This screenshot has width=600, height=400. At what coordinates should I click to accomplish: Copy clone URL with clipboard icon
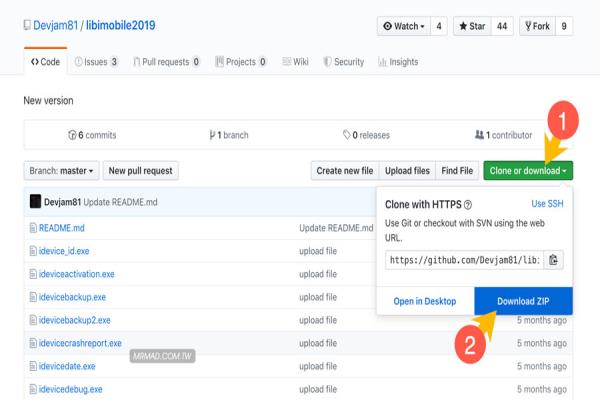tap(553, 260)
